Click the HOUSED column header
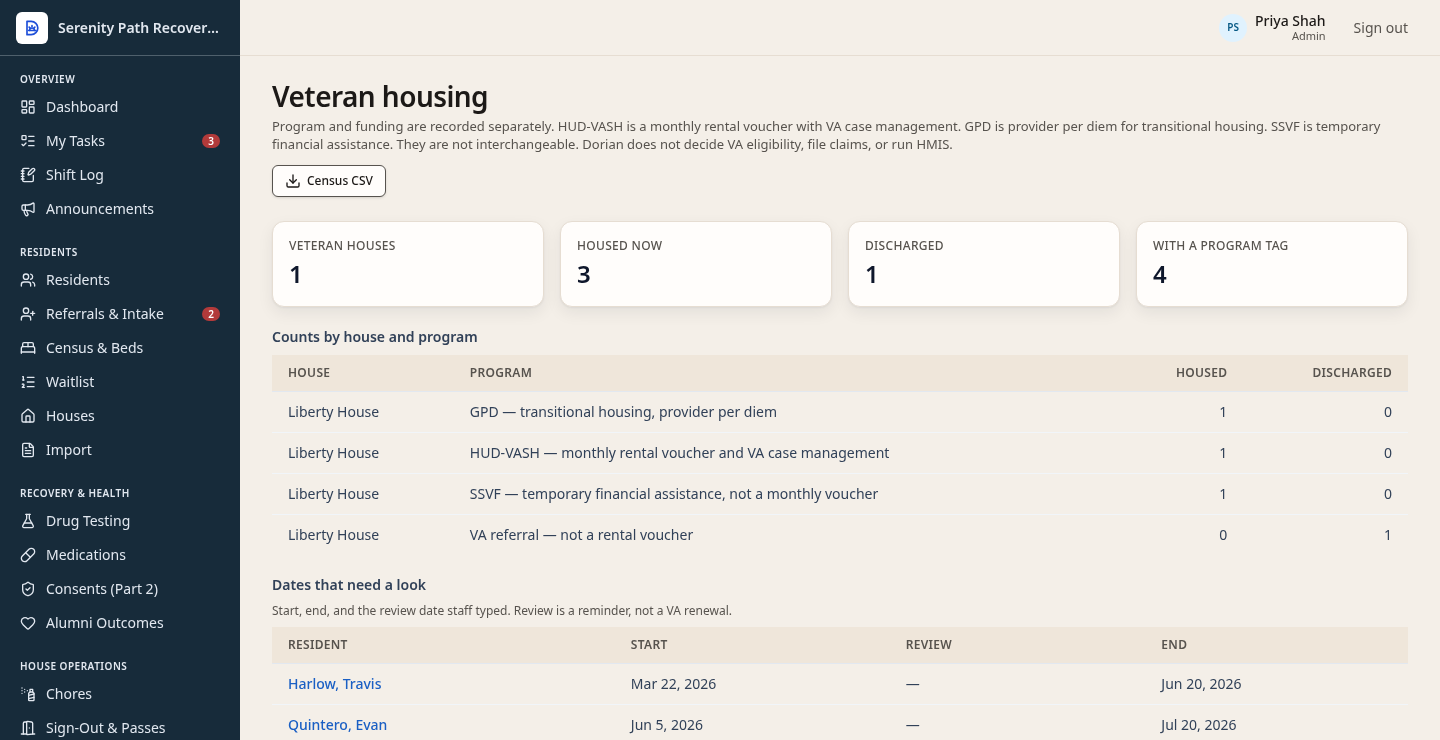Screen dimensions: 1440x740 click(1201, 373)
